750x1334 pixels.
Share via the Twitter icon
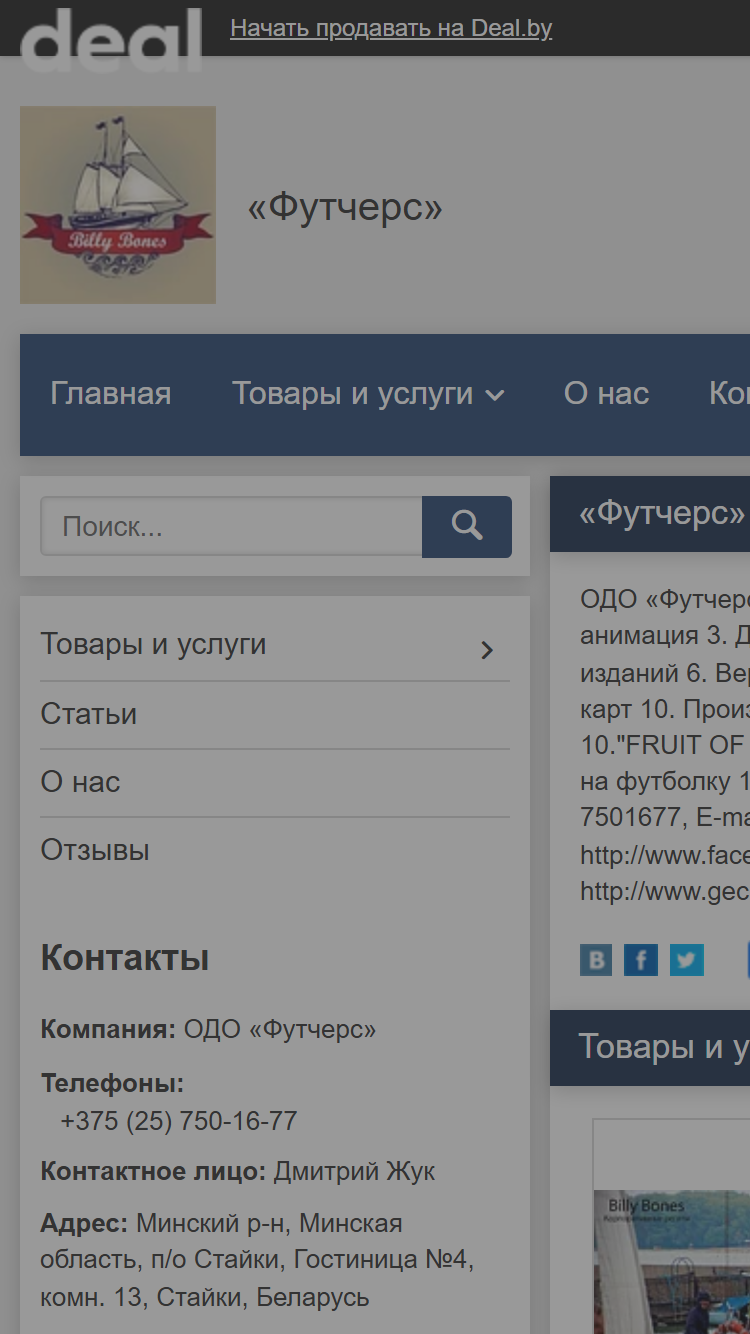point(687,960)
